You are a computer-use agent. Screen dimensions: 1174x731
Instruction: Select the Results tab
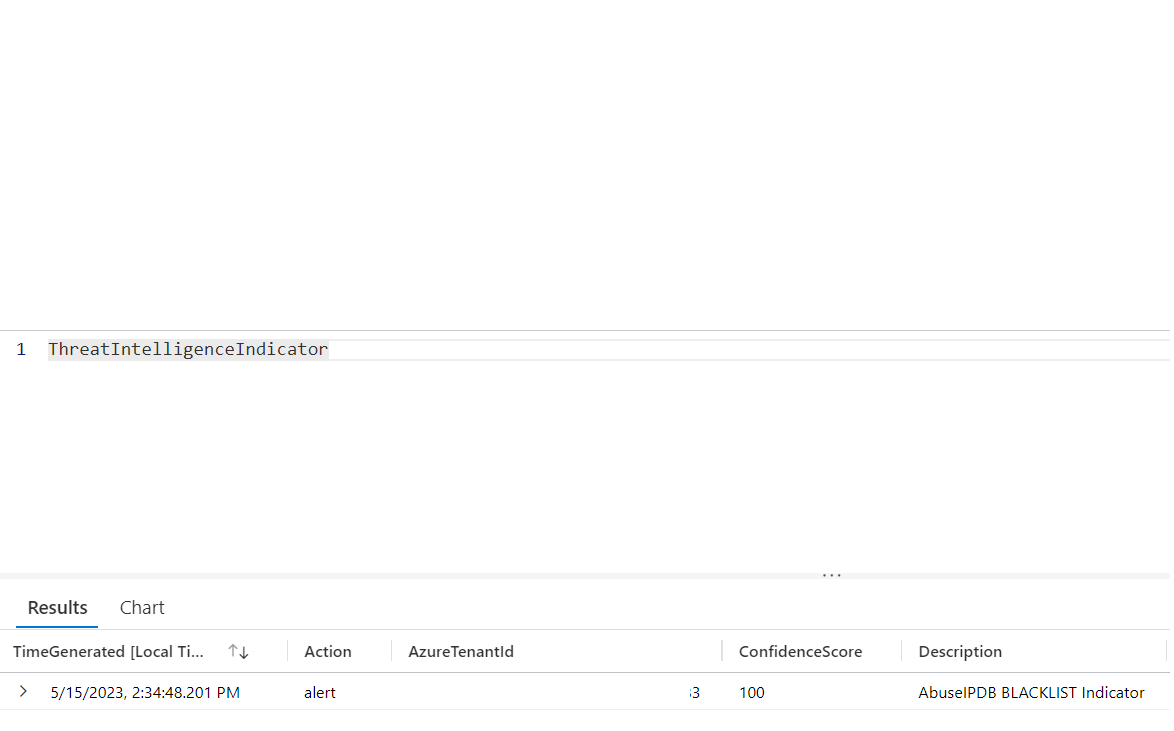click(57, 607)
